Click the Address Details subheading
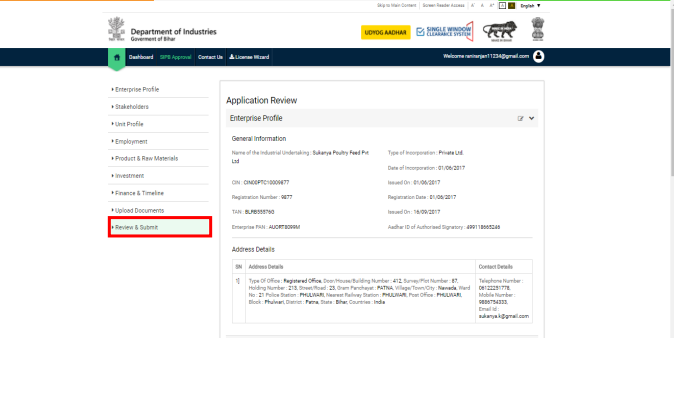 tap(253, 249)
